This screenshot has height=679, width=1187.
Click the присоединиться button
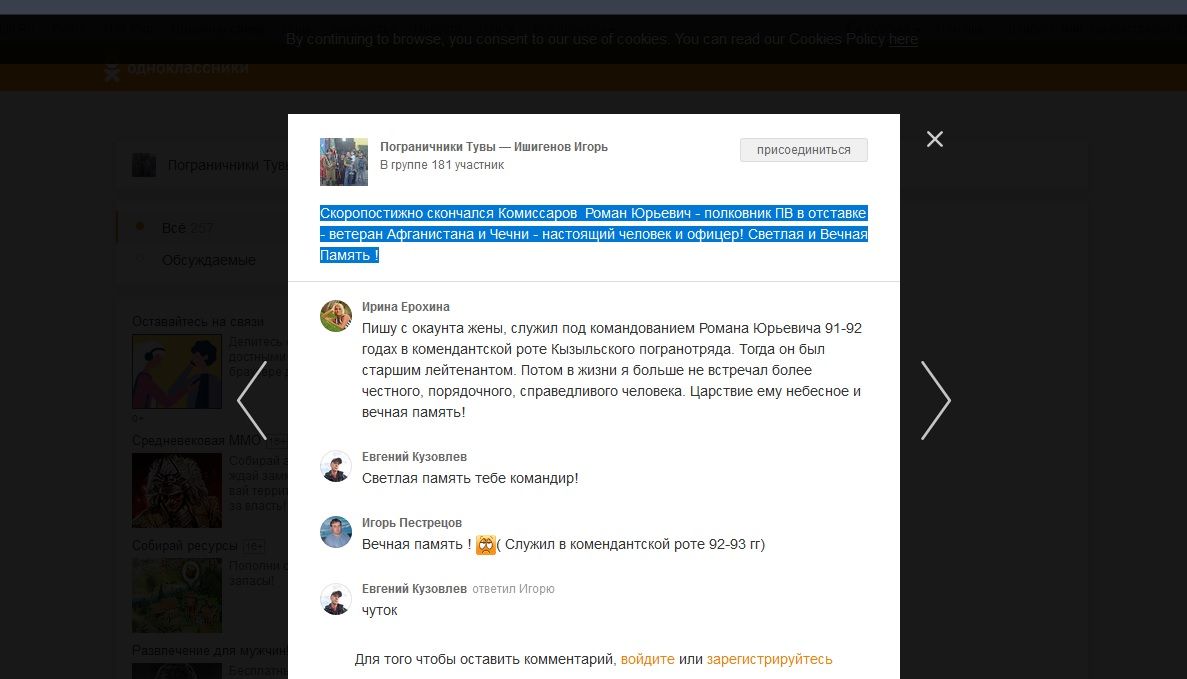click(803, 150)
